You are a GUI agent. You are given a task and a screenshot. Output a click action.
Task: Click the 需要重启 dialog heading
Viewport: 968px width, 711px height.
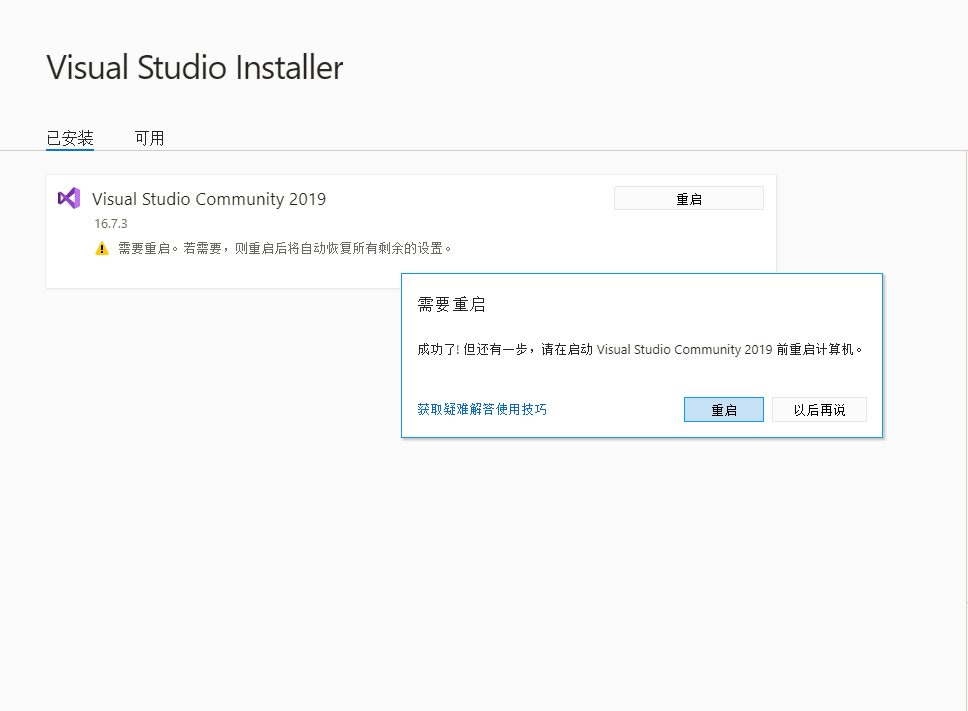pos(451,305)
